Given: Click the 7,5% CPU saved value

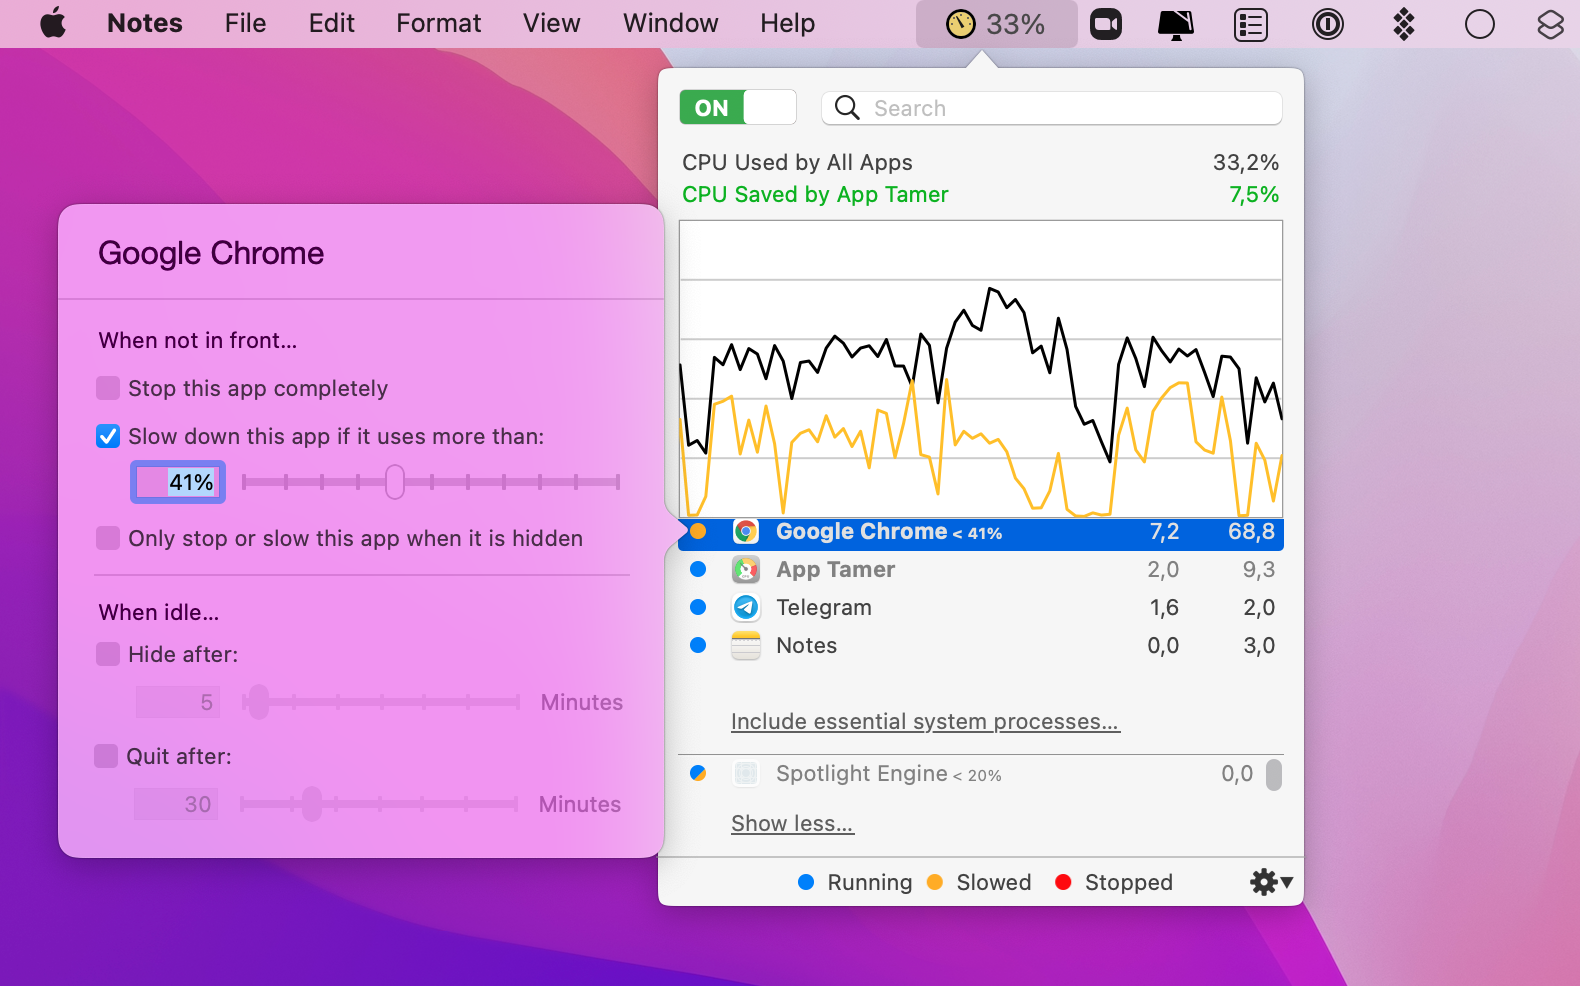Looking at the screenshot, I should tap(1254, 194).
